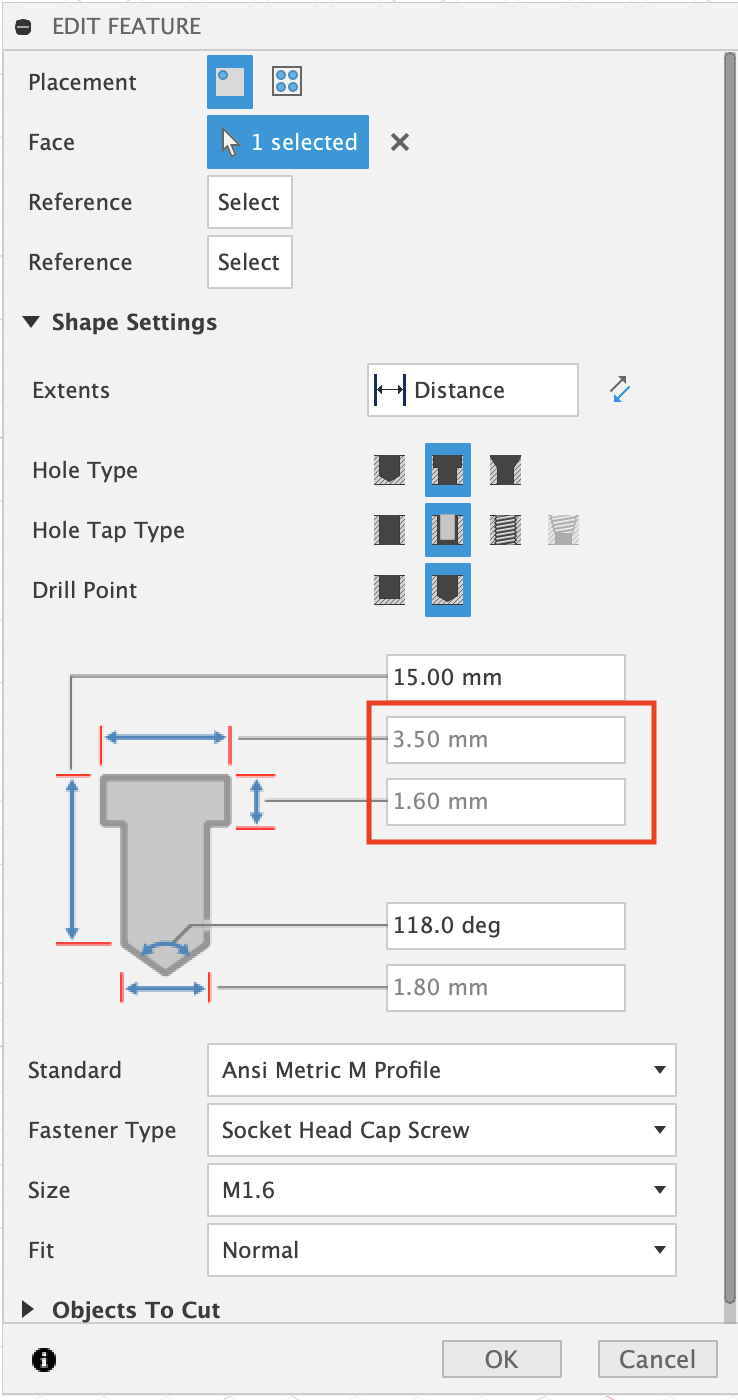
Task: Change the Size from the M1.6 dropdown
Action: click(x=441, y=1190)
